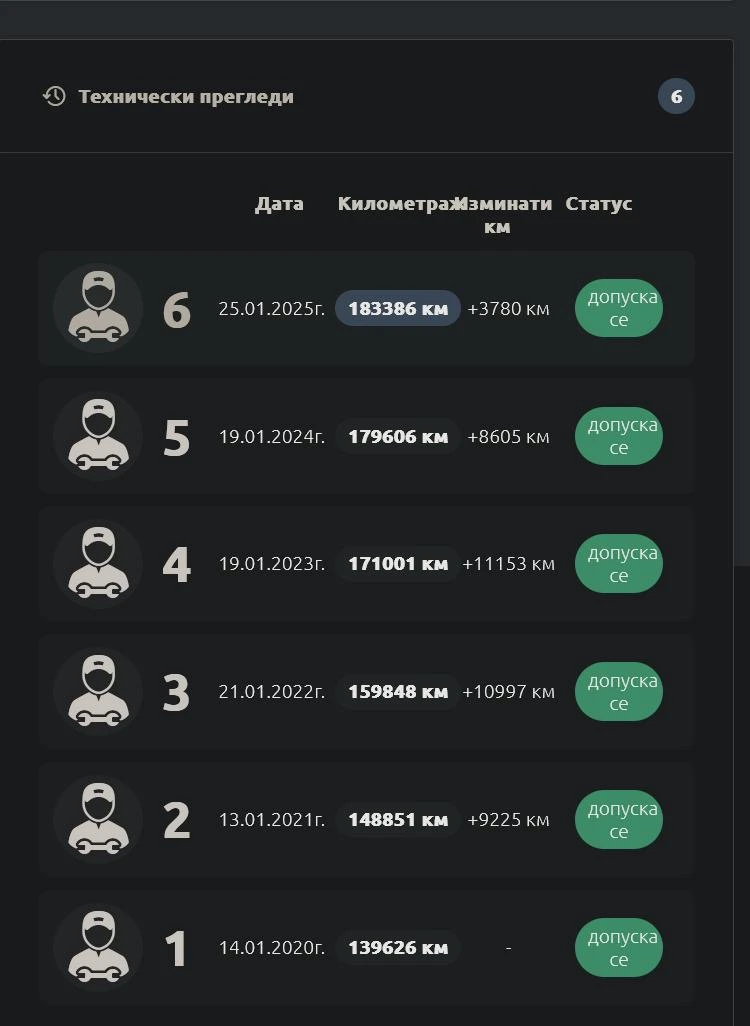Click the mechanic icon for inspection 2
Image resolution: width=750 pixels, height=1026 pixels.
coord(98,820)
